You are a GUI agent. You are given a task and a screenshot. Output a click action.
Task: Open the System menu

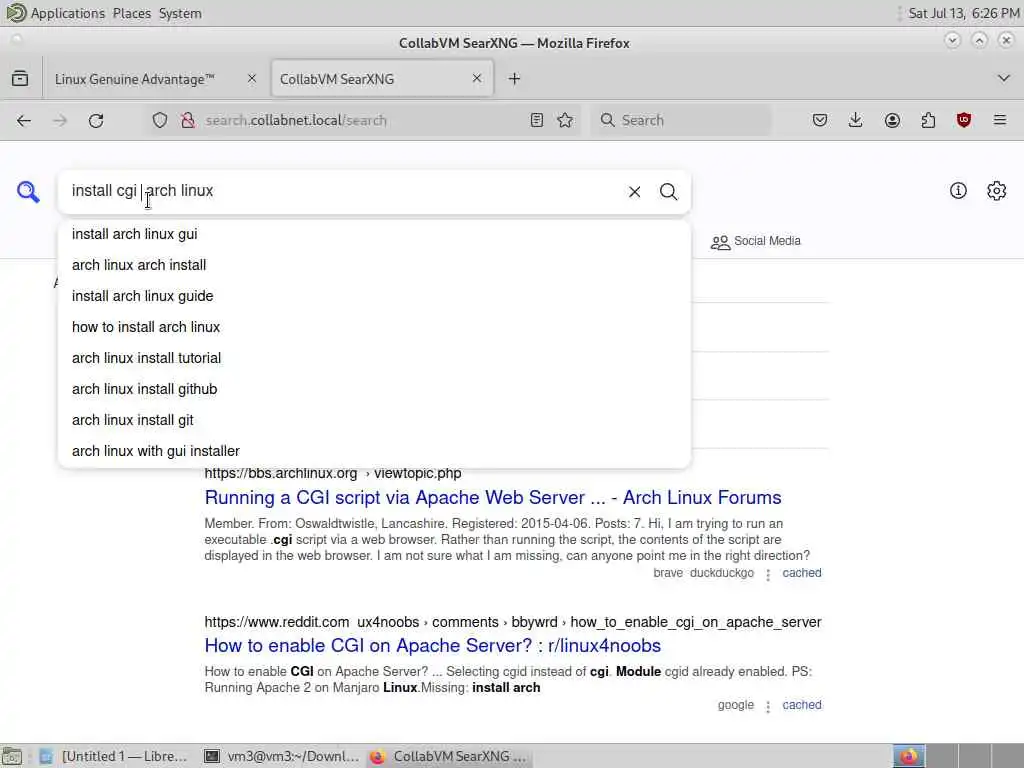tap(180, 13)
